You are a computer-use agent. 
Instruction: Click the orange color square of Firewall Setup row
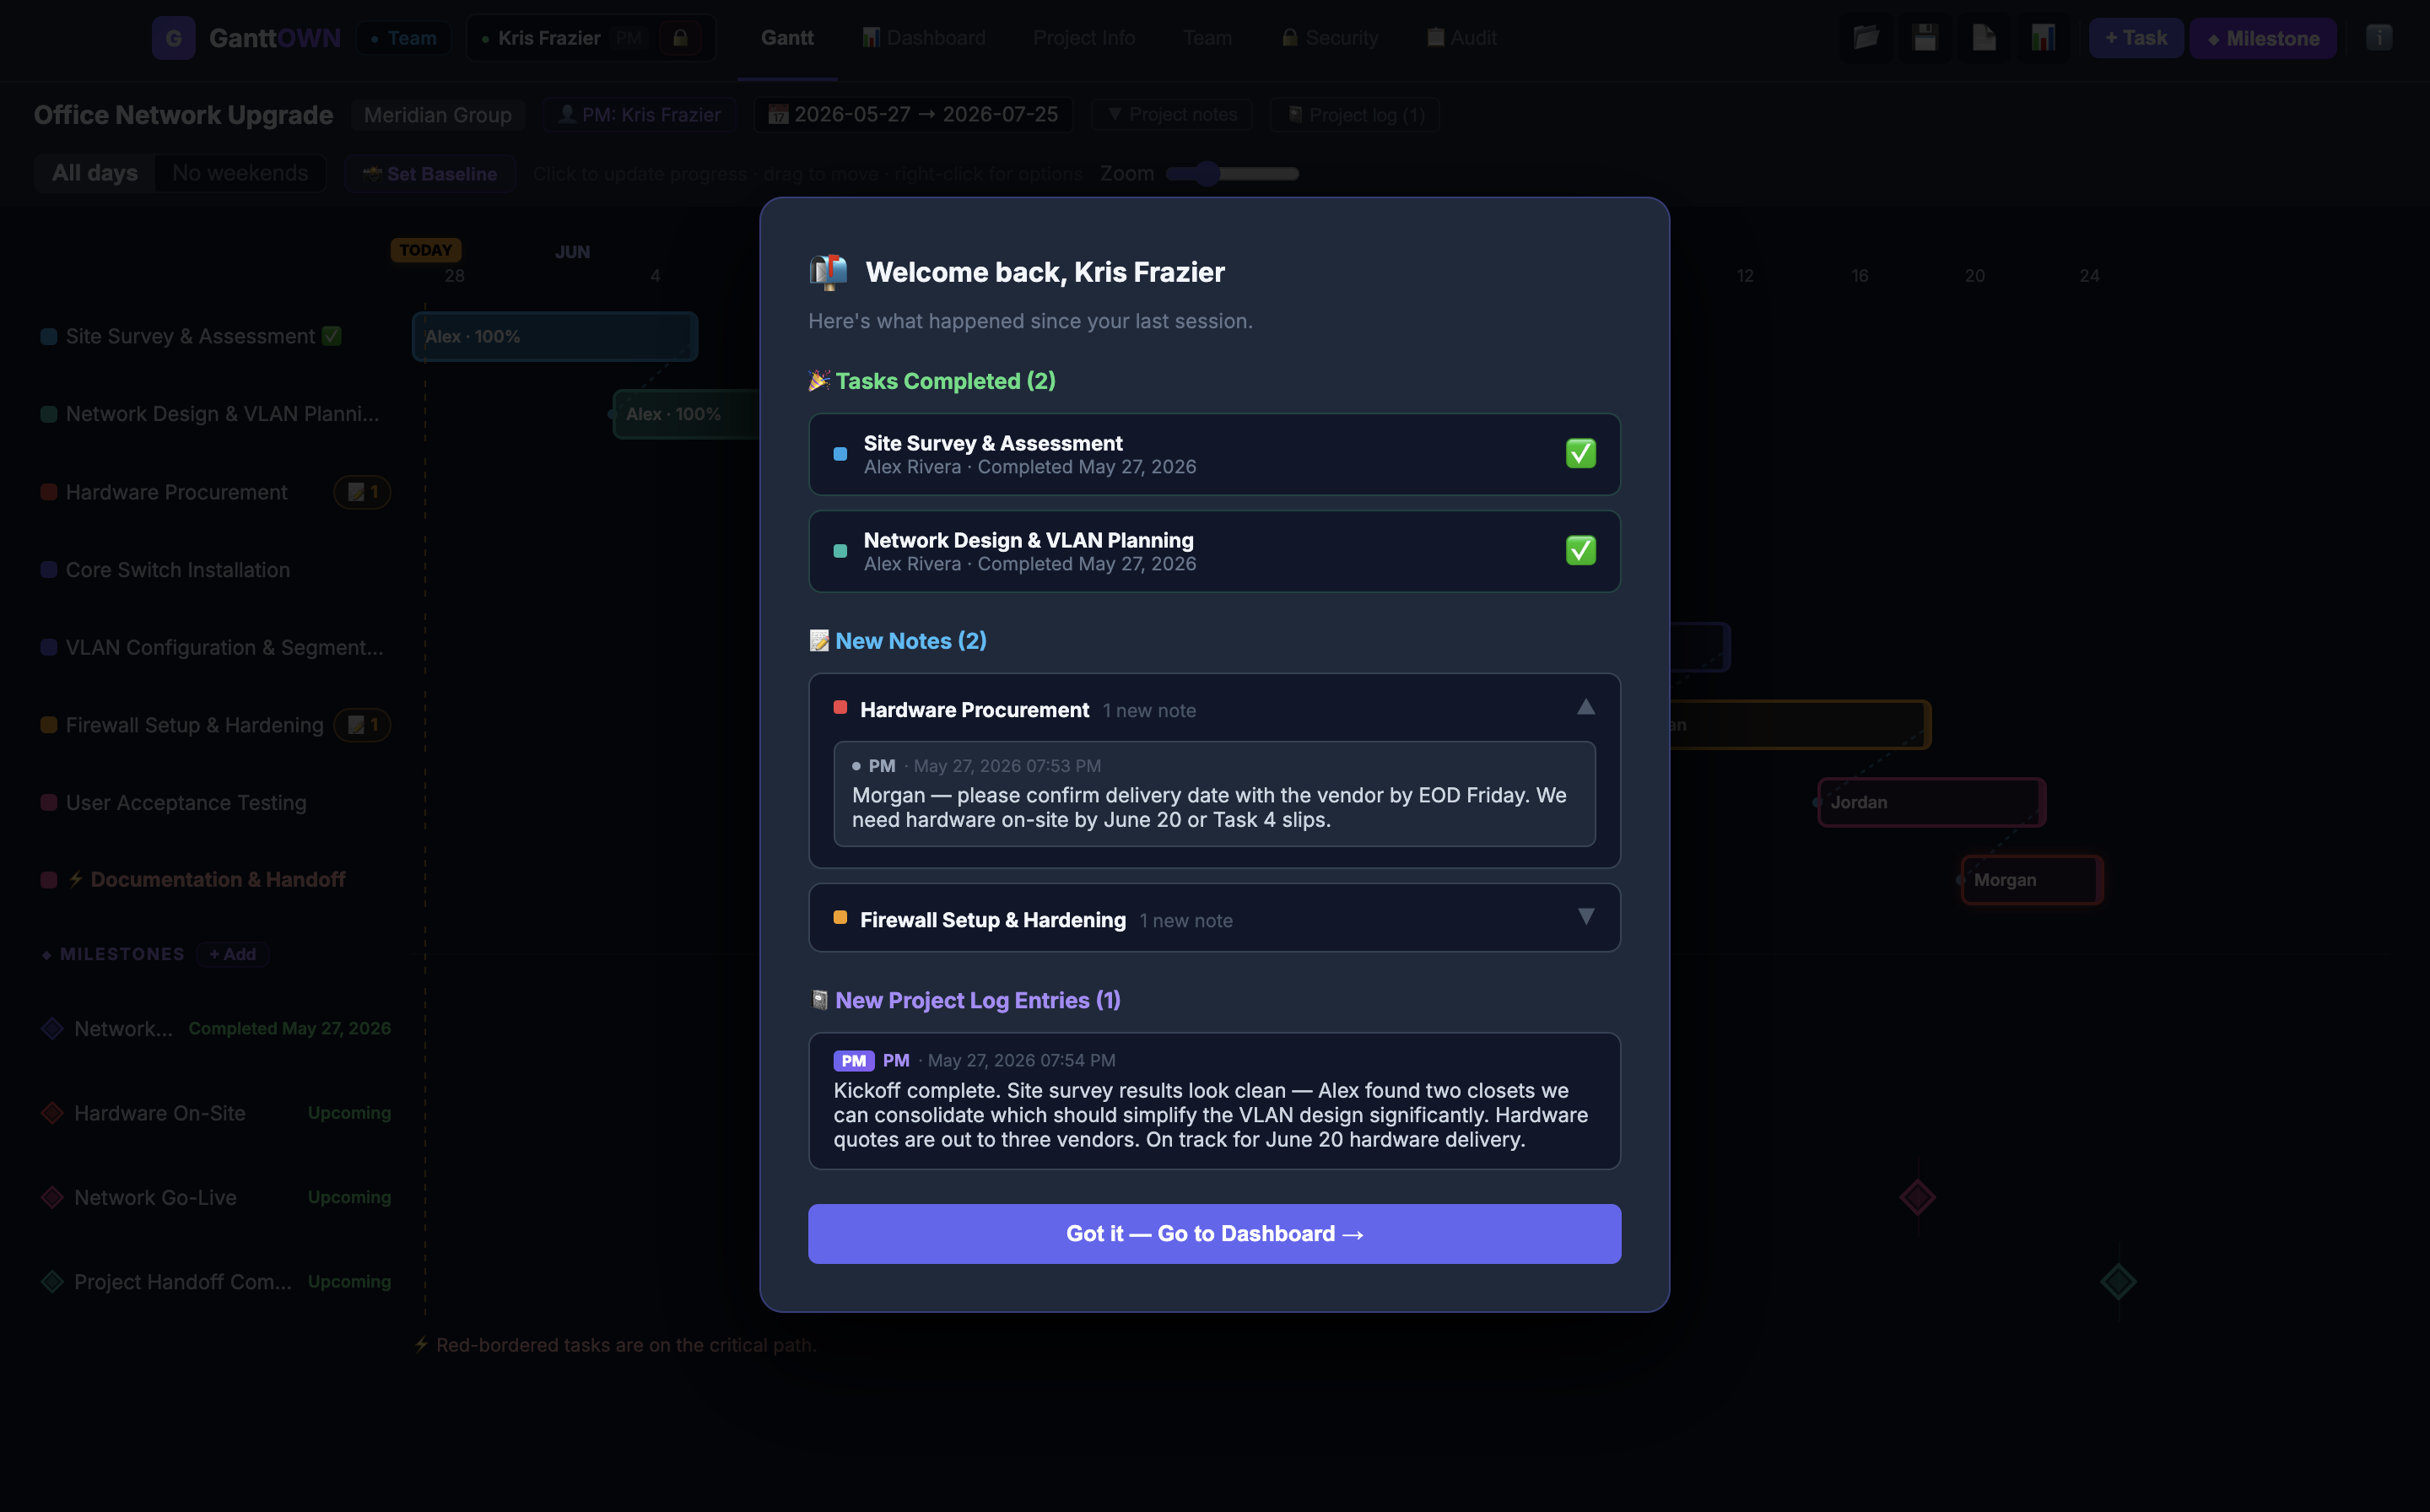pyautogui.click(x=48, y=725)
